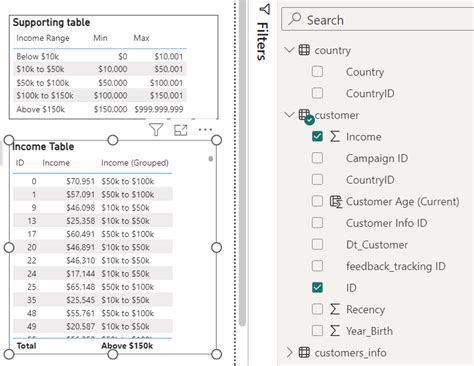Check the CountryID checkbox under country
Viewport: 474px width, 366px height.
[317, 93]
